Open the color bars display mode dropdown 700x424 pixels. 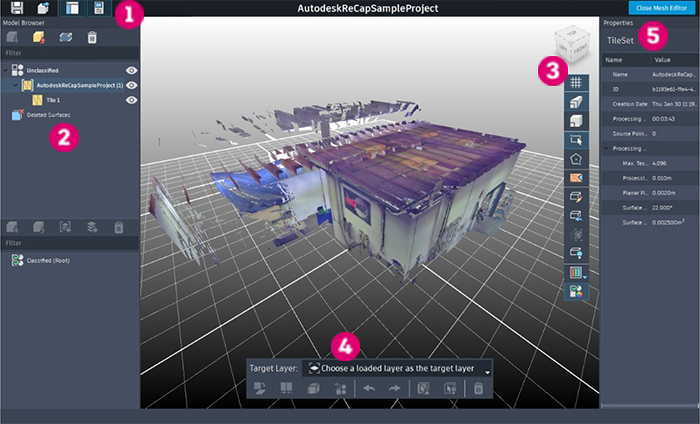[577, 272]
